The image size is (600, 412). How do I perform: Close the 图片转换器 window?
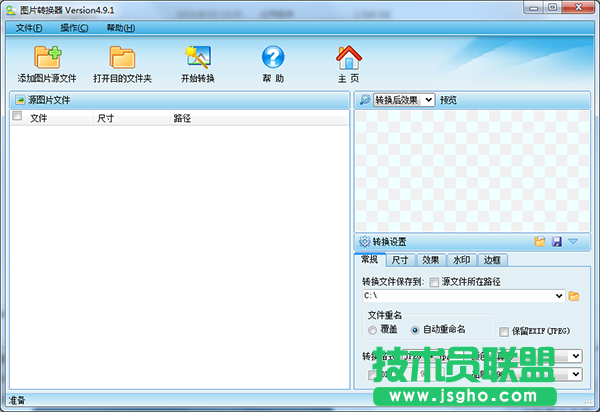point(579,7)
